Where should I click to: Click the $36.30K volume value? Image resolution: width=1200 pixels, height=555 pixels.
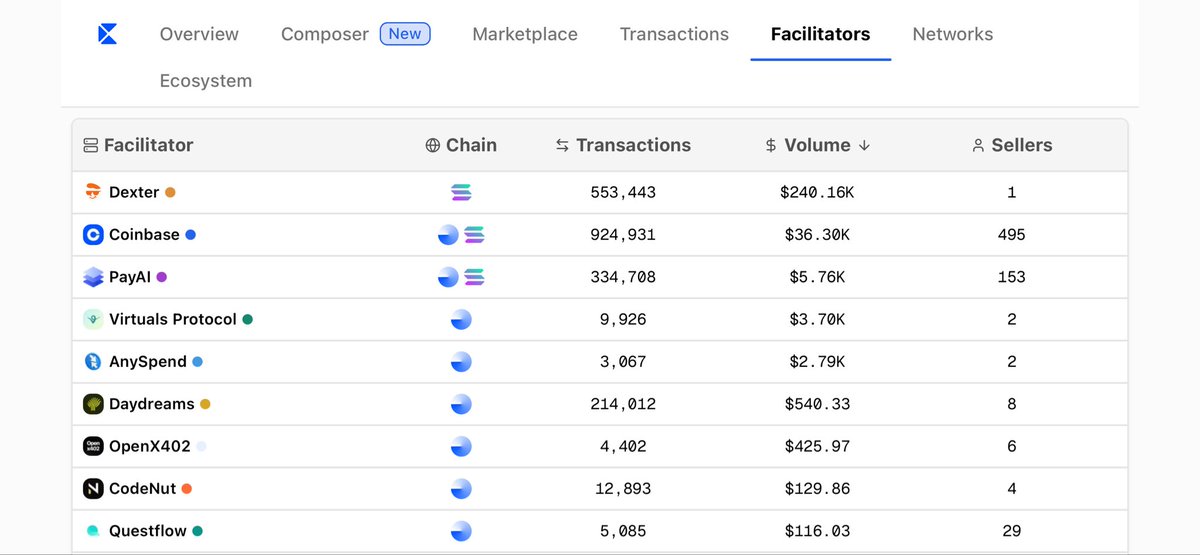tap(817, 235)
